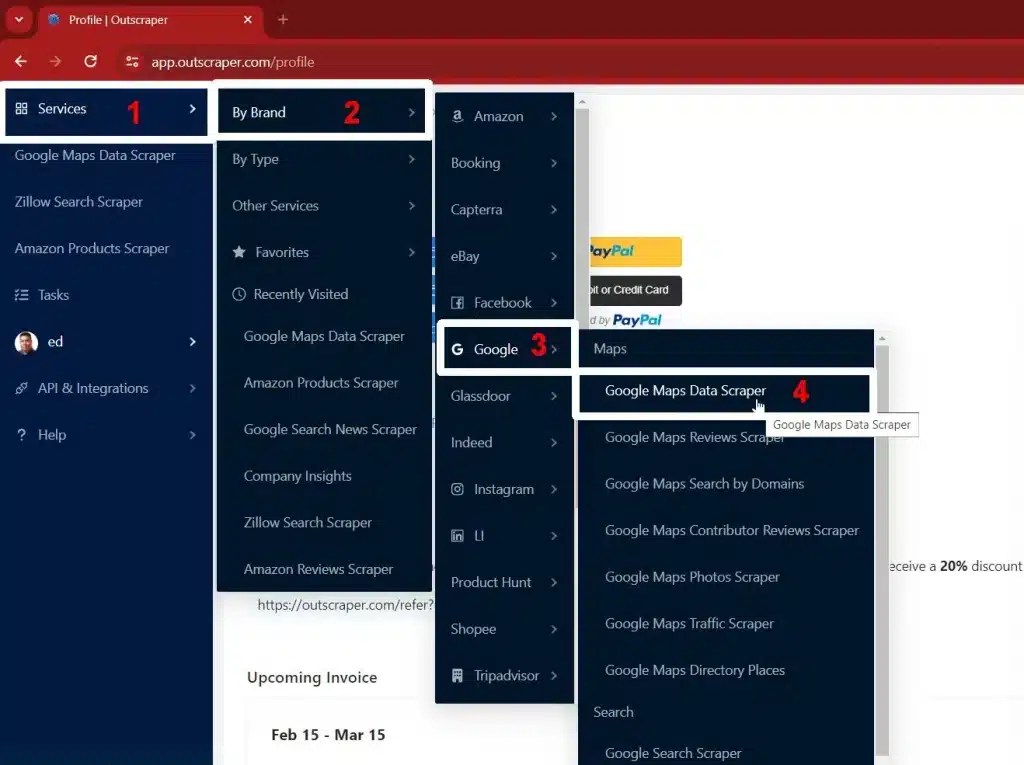Viewport: 1024px width, 765px height.
Task: Click the browser forward arrow
Action: point(56,61)
